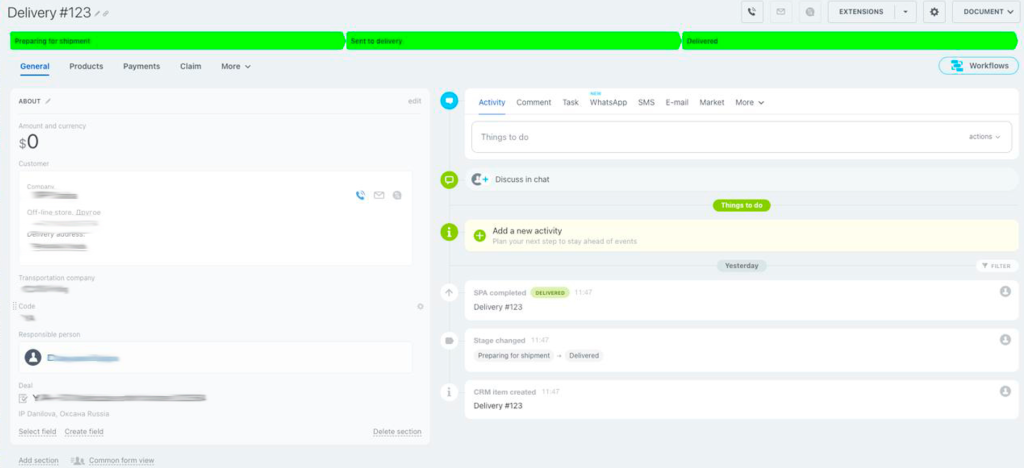Open the settings gear in the header
Screen dimensions: 1024x468
pyautogui.click(x=935, y=12)
